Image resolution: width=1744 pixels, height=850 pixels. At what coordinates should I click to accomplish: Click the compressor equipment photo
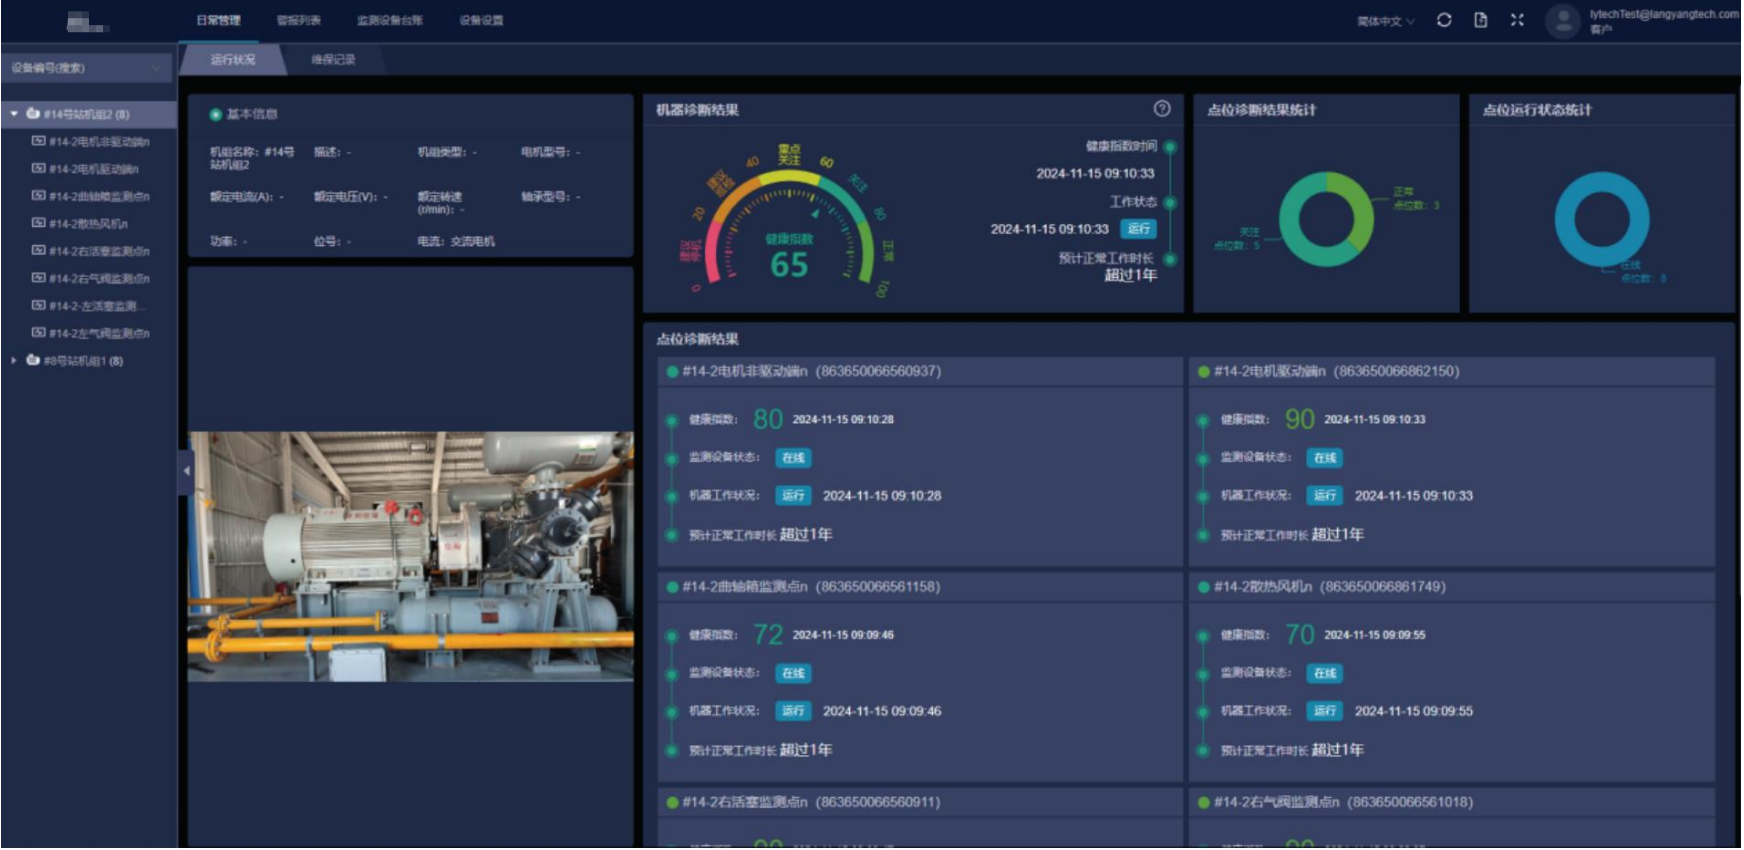(x=410, y=556)
